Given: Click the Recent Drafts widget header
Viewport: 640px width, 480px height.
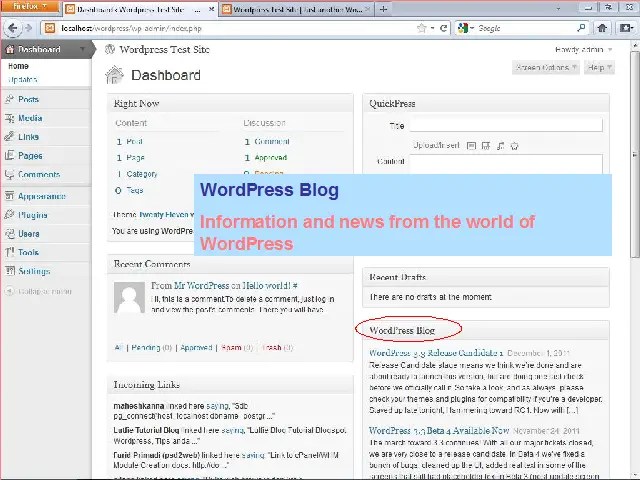Looking at the screenshot, I should 486,277.
